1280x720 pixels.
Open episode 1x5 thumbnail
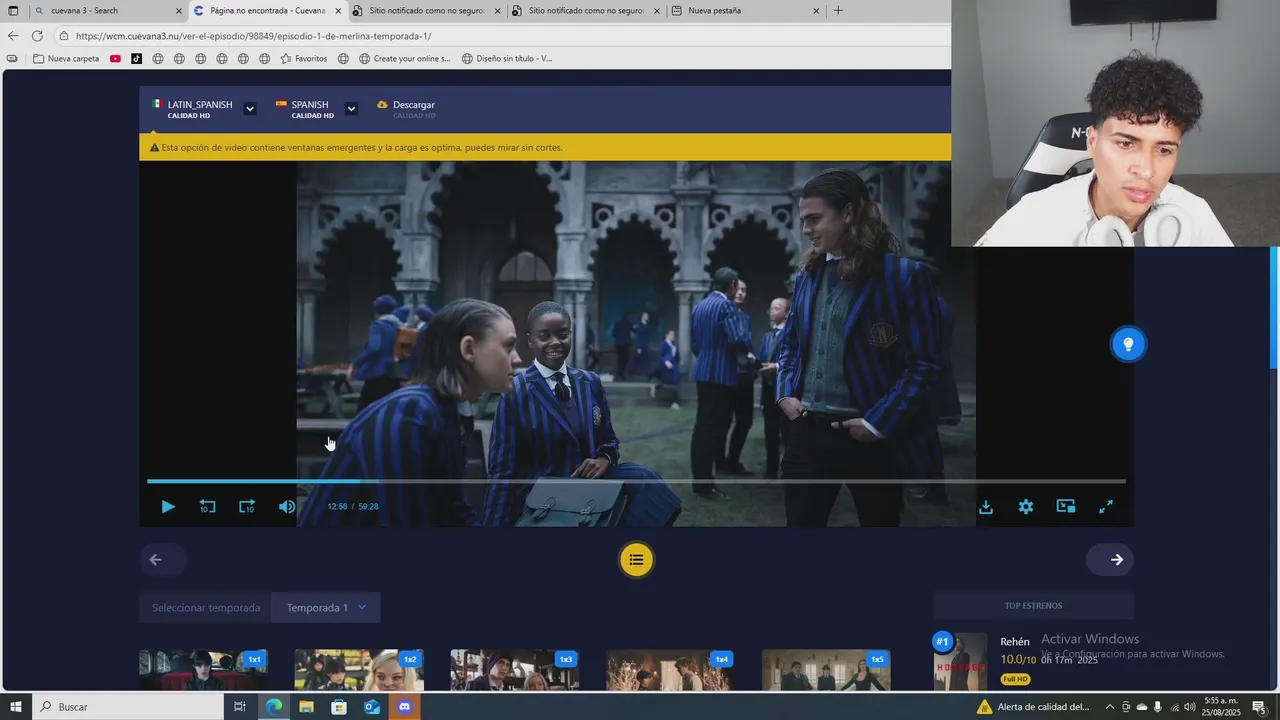826,670
